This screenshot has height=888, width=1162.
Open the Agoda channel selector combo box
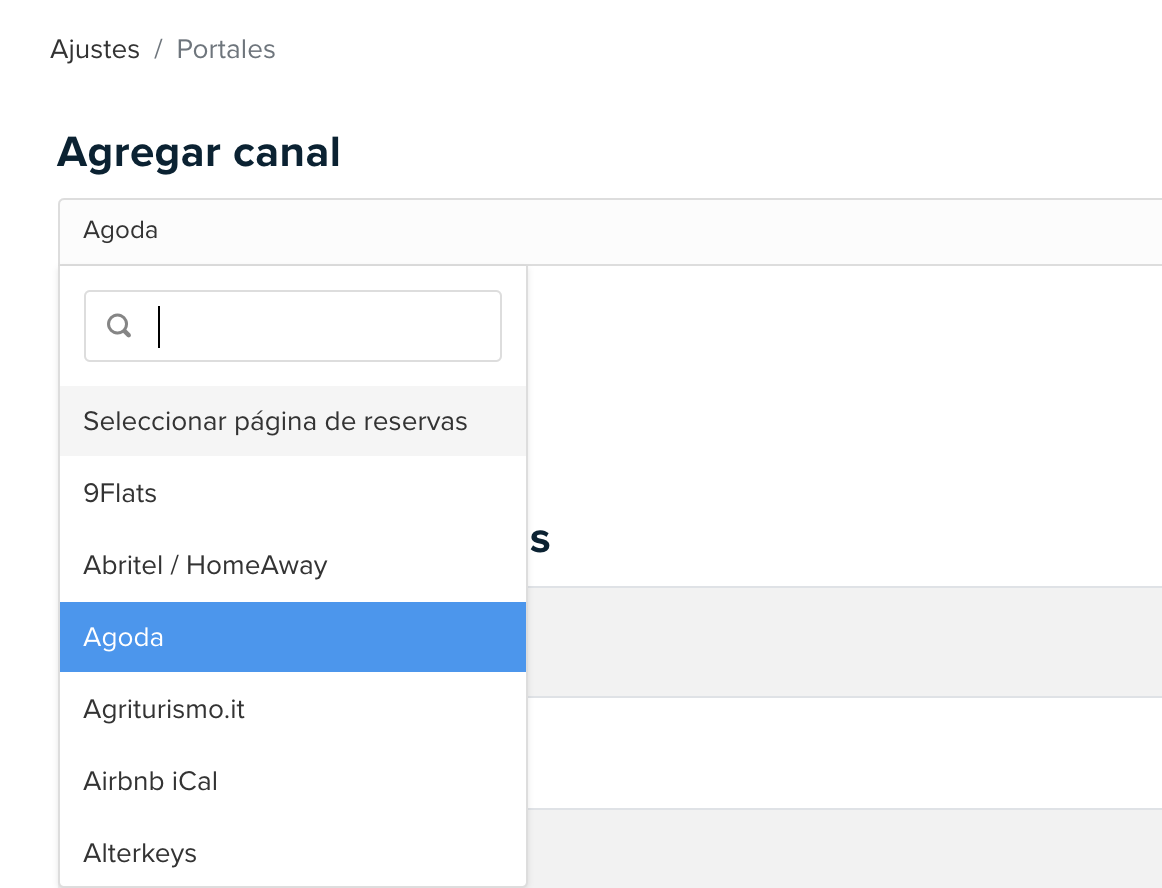point(610,231)
